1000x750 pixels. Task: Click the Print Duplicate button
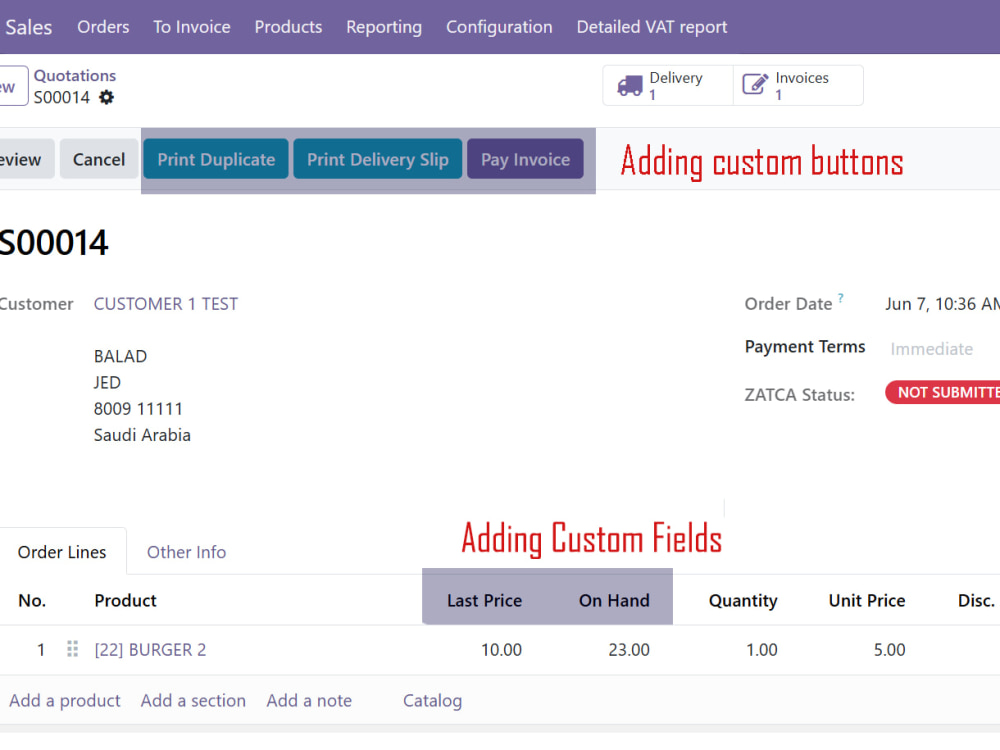[216, 159]
